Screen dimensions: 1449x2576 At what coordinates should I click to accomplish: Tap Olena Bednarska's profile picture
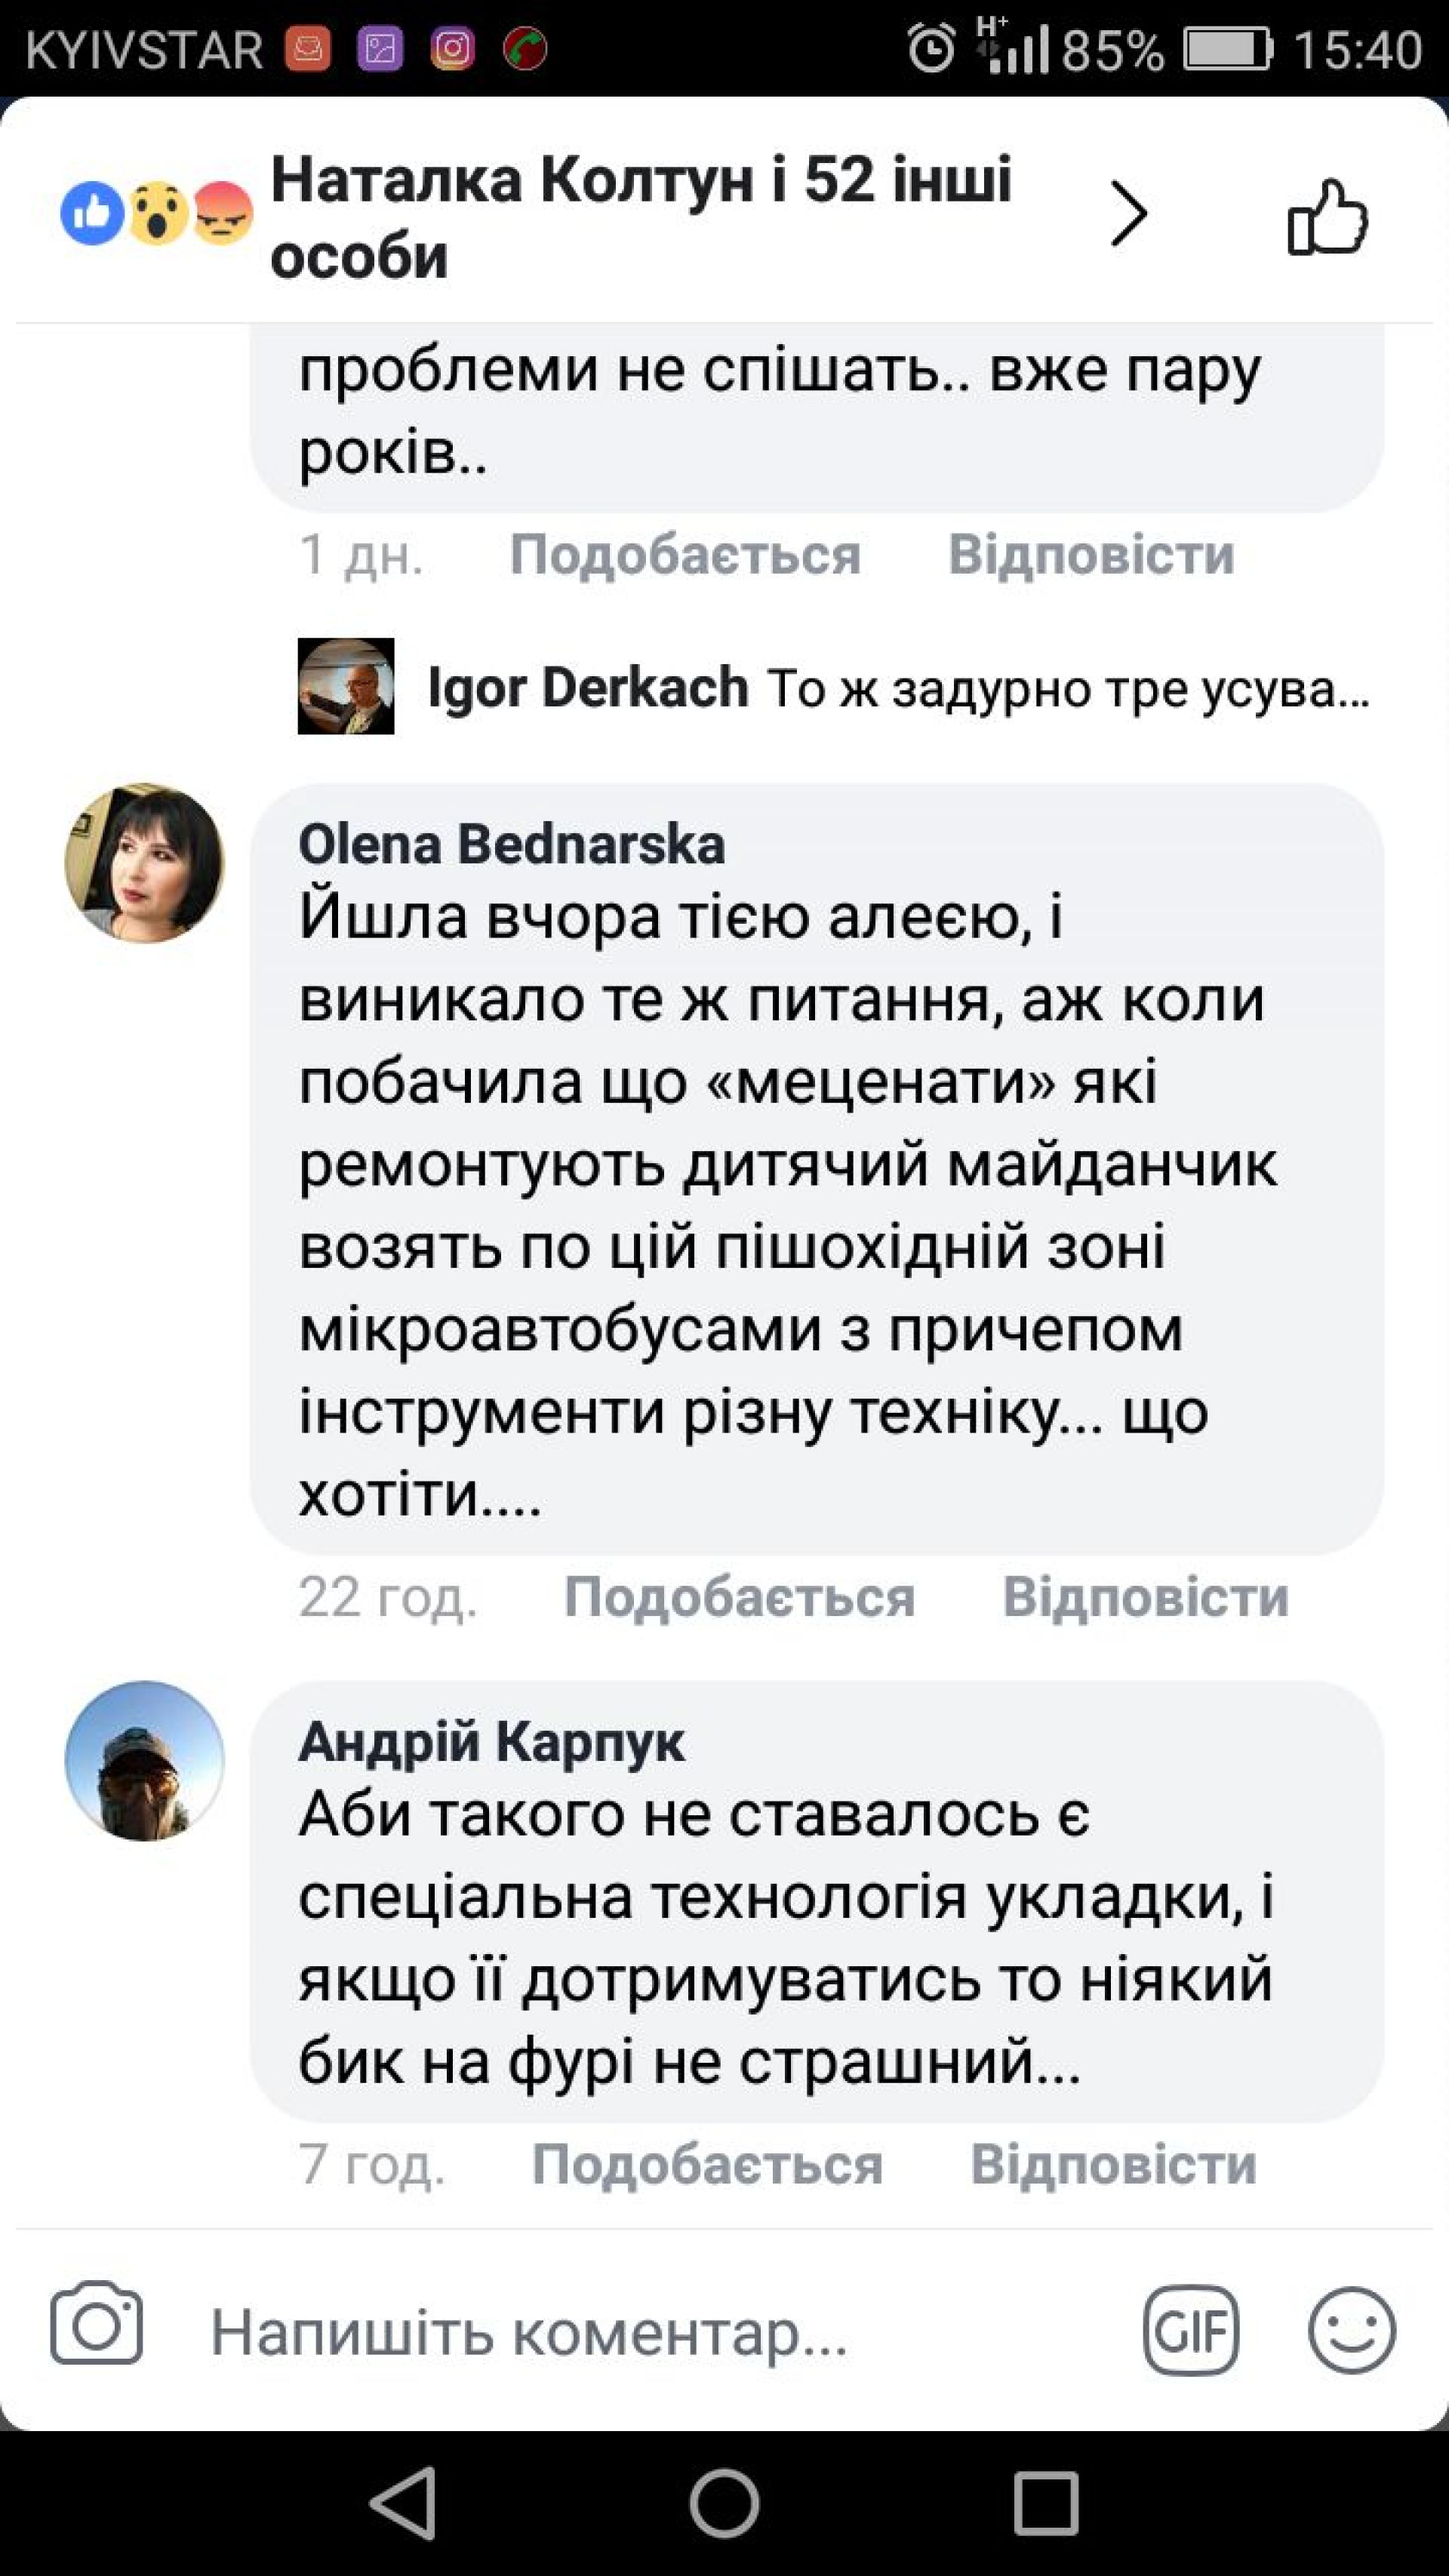coord(144,863)
